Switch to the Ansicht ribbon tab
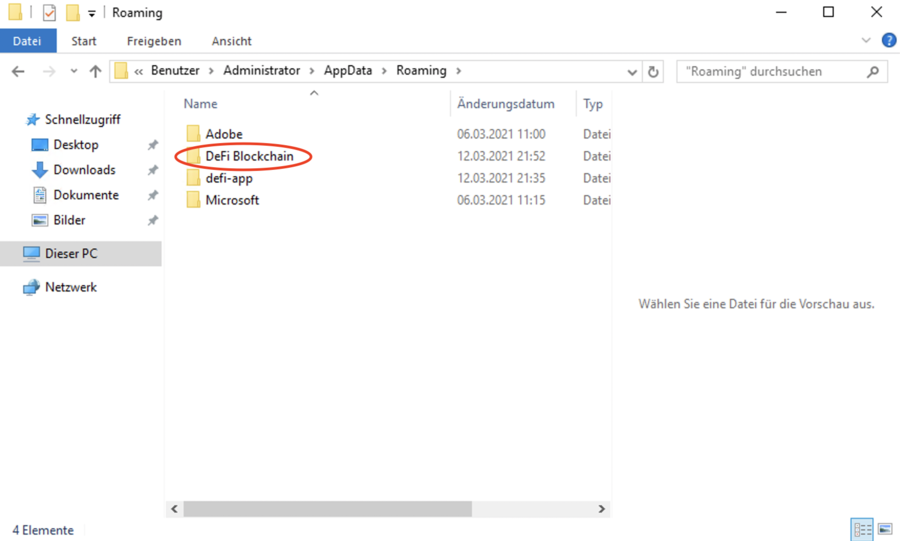 coord(231,41)
